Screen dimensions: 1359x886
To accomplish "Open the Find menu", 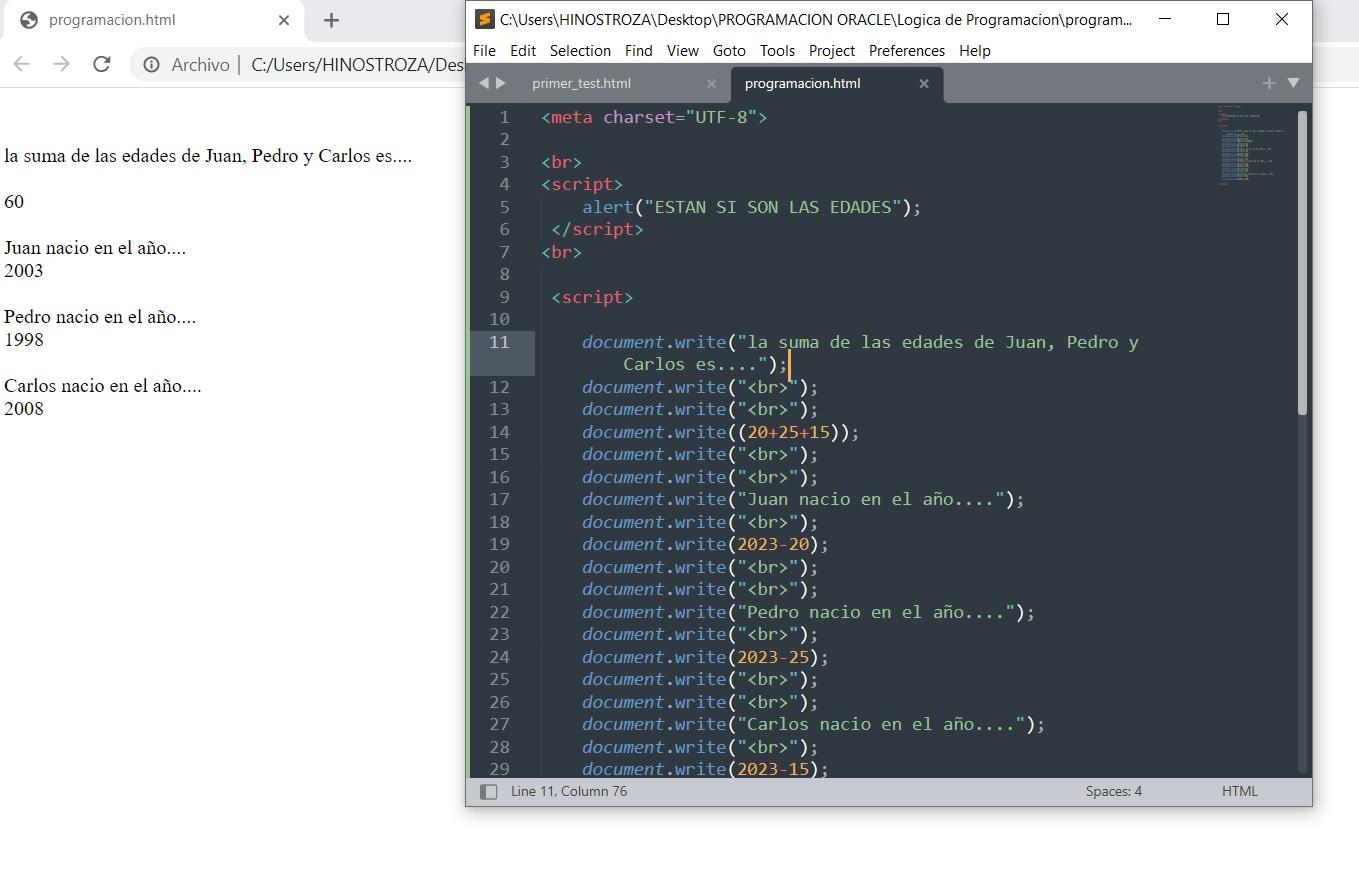I will pos(638,50).
